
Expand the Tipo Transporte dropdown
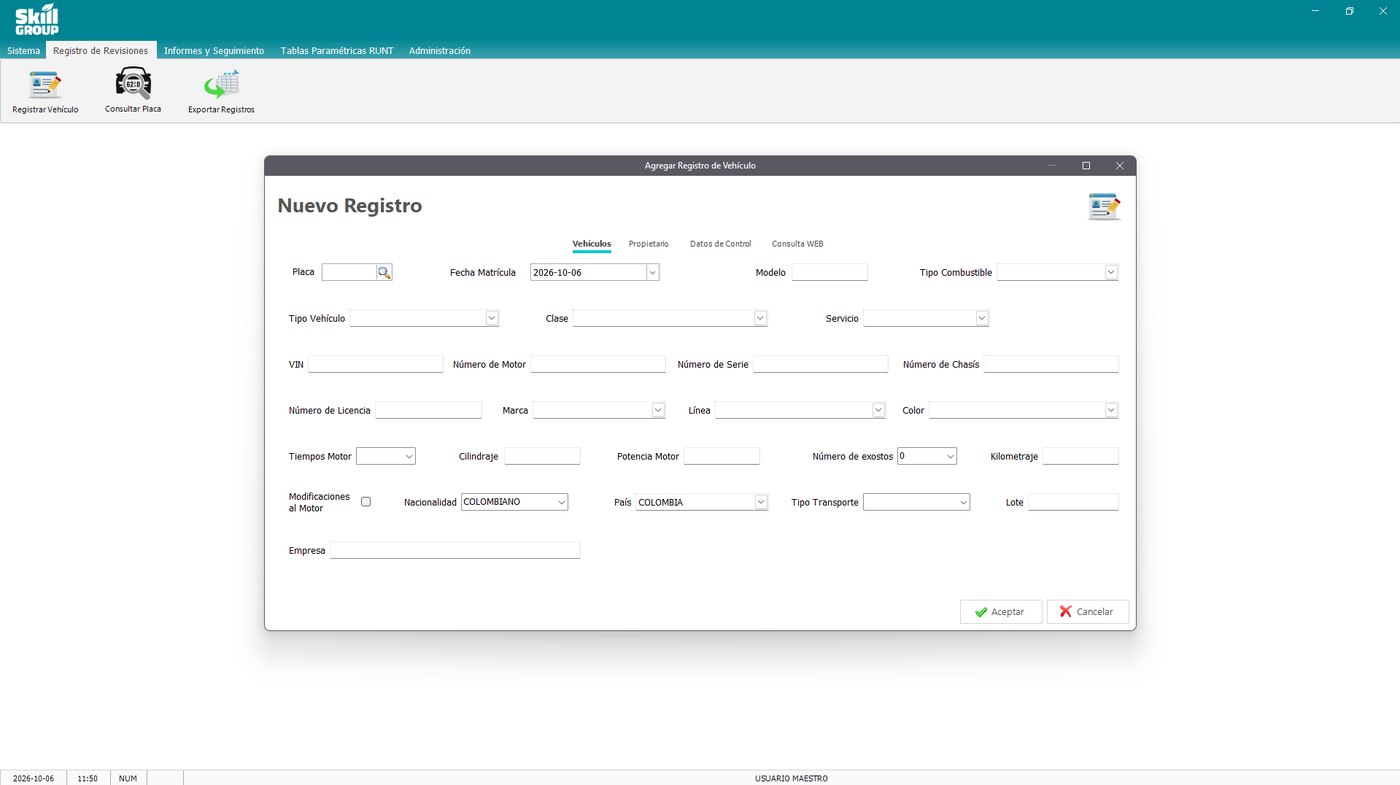click(963, 502)
